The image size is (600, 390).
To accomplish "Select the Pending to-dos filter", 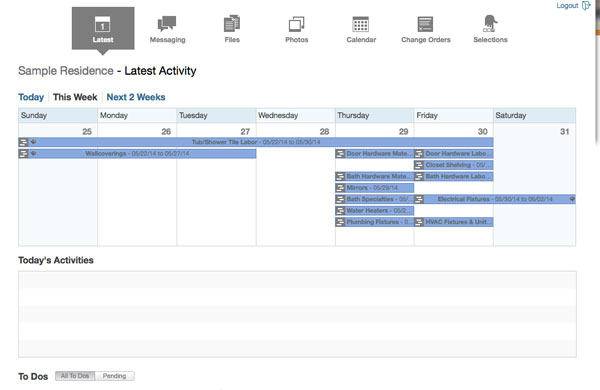I will point(114,376).
